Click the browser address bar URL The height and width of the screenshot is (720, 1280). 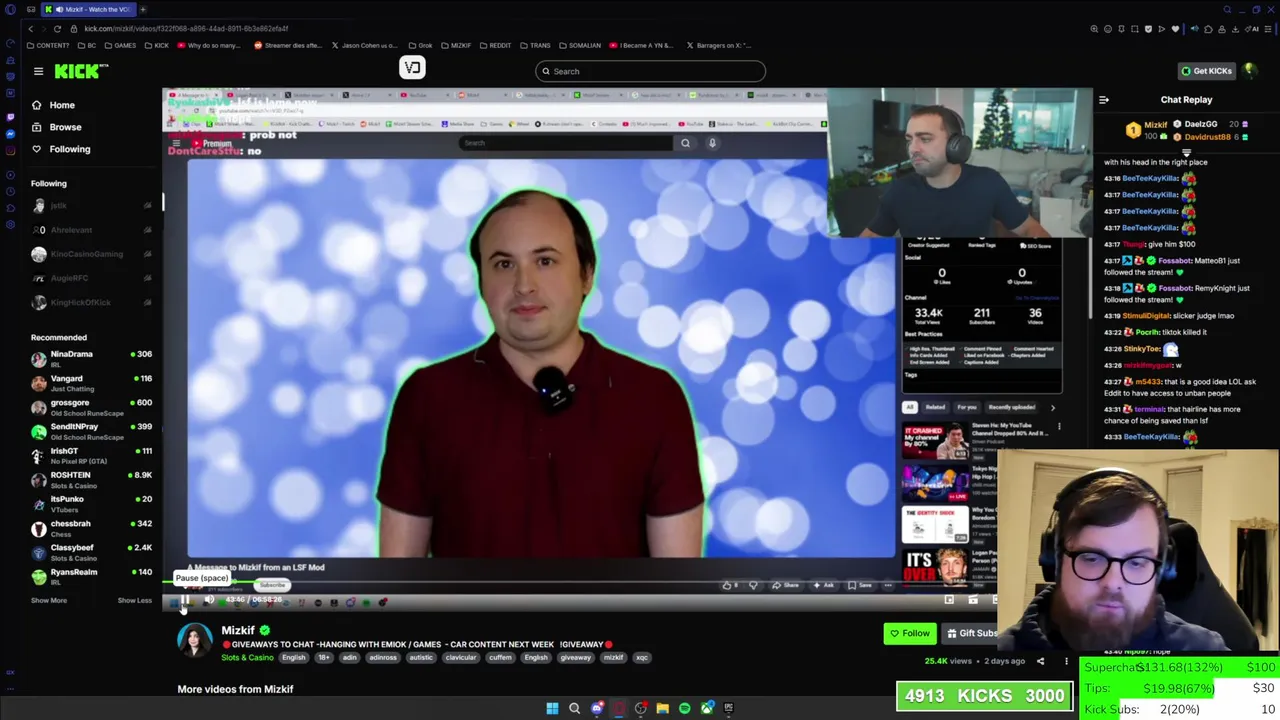pos(186,29)
